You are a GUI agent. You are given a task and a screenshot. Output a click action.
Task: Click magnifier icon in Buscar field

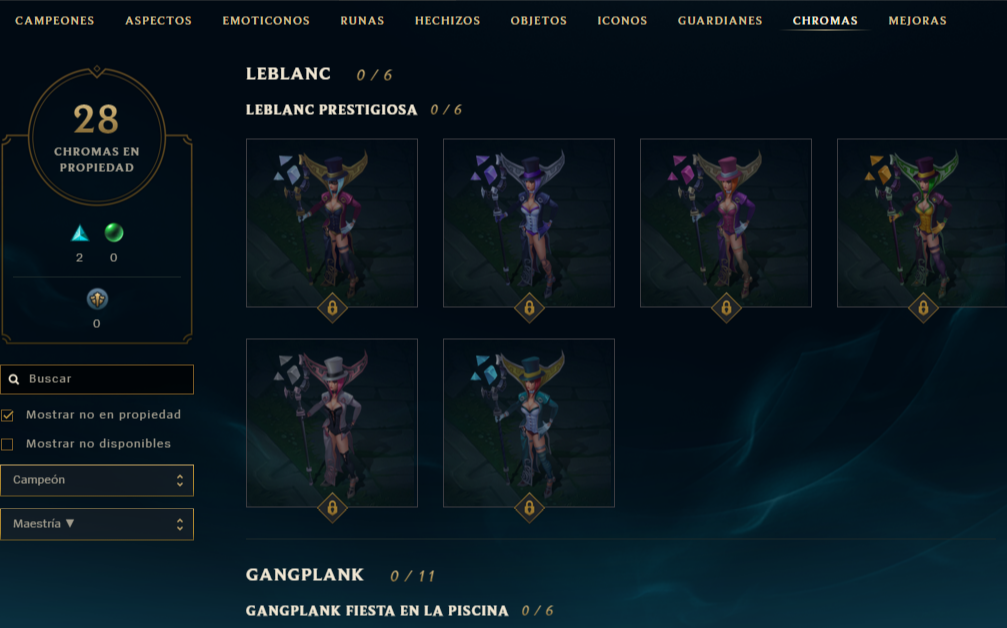coord(14,379)
